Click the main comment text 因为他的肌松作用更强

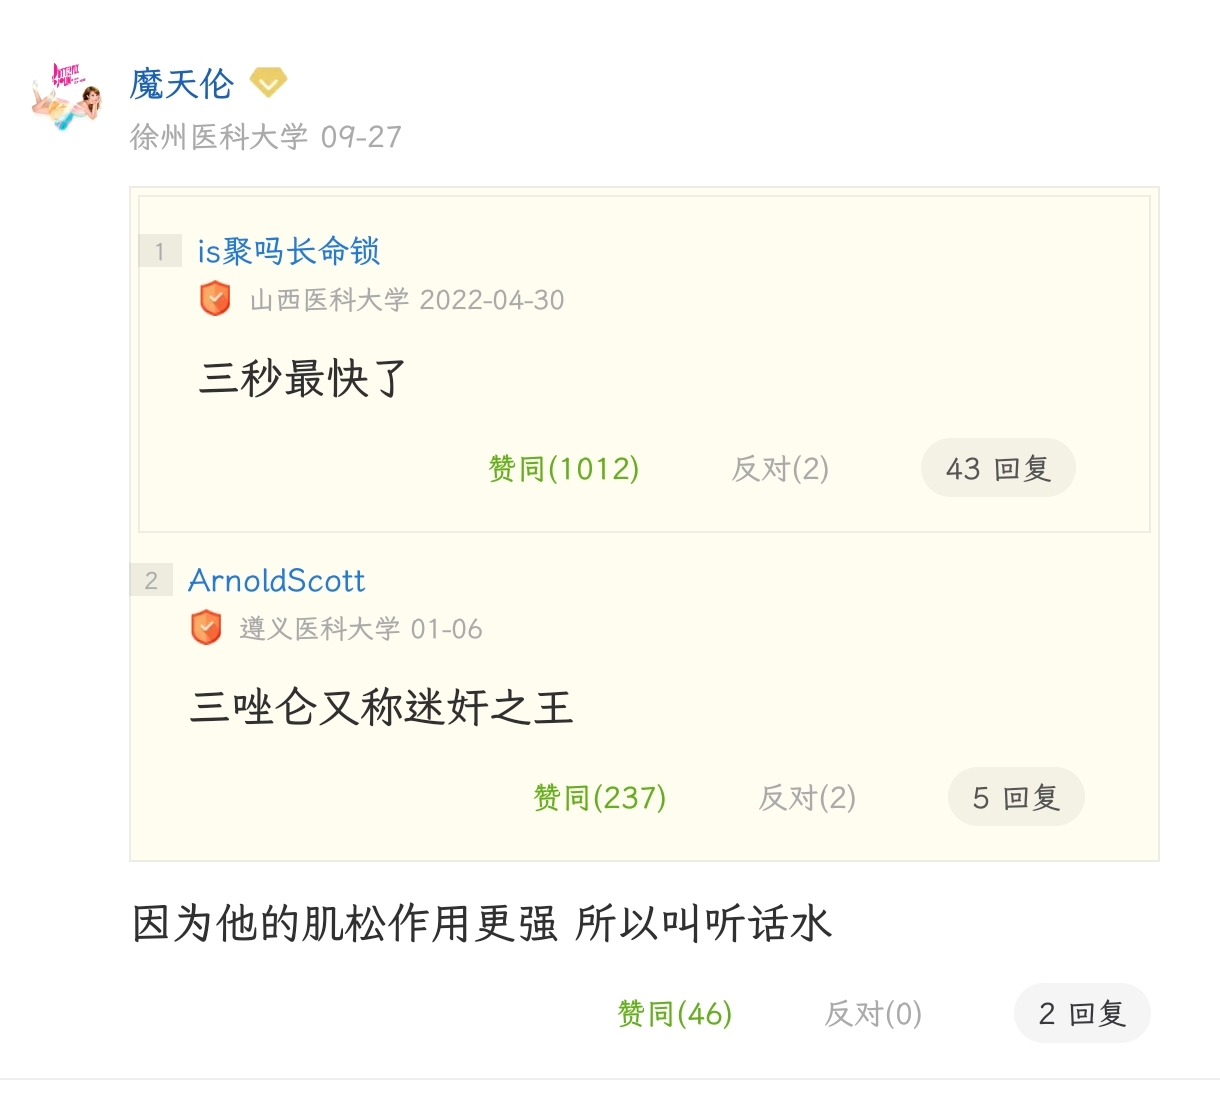(x=345, y=923)
